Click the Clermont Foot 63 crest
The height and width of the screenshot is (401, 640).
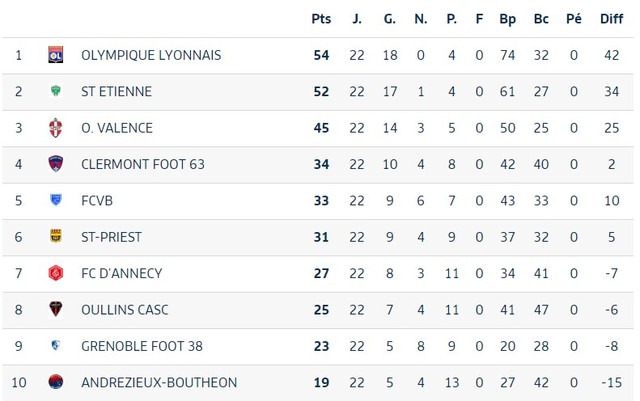pyautogui.click(x=56, y=164)
